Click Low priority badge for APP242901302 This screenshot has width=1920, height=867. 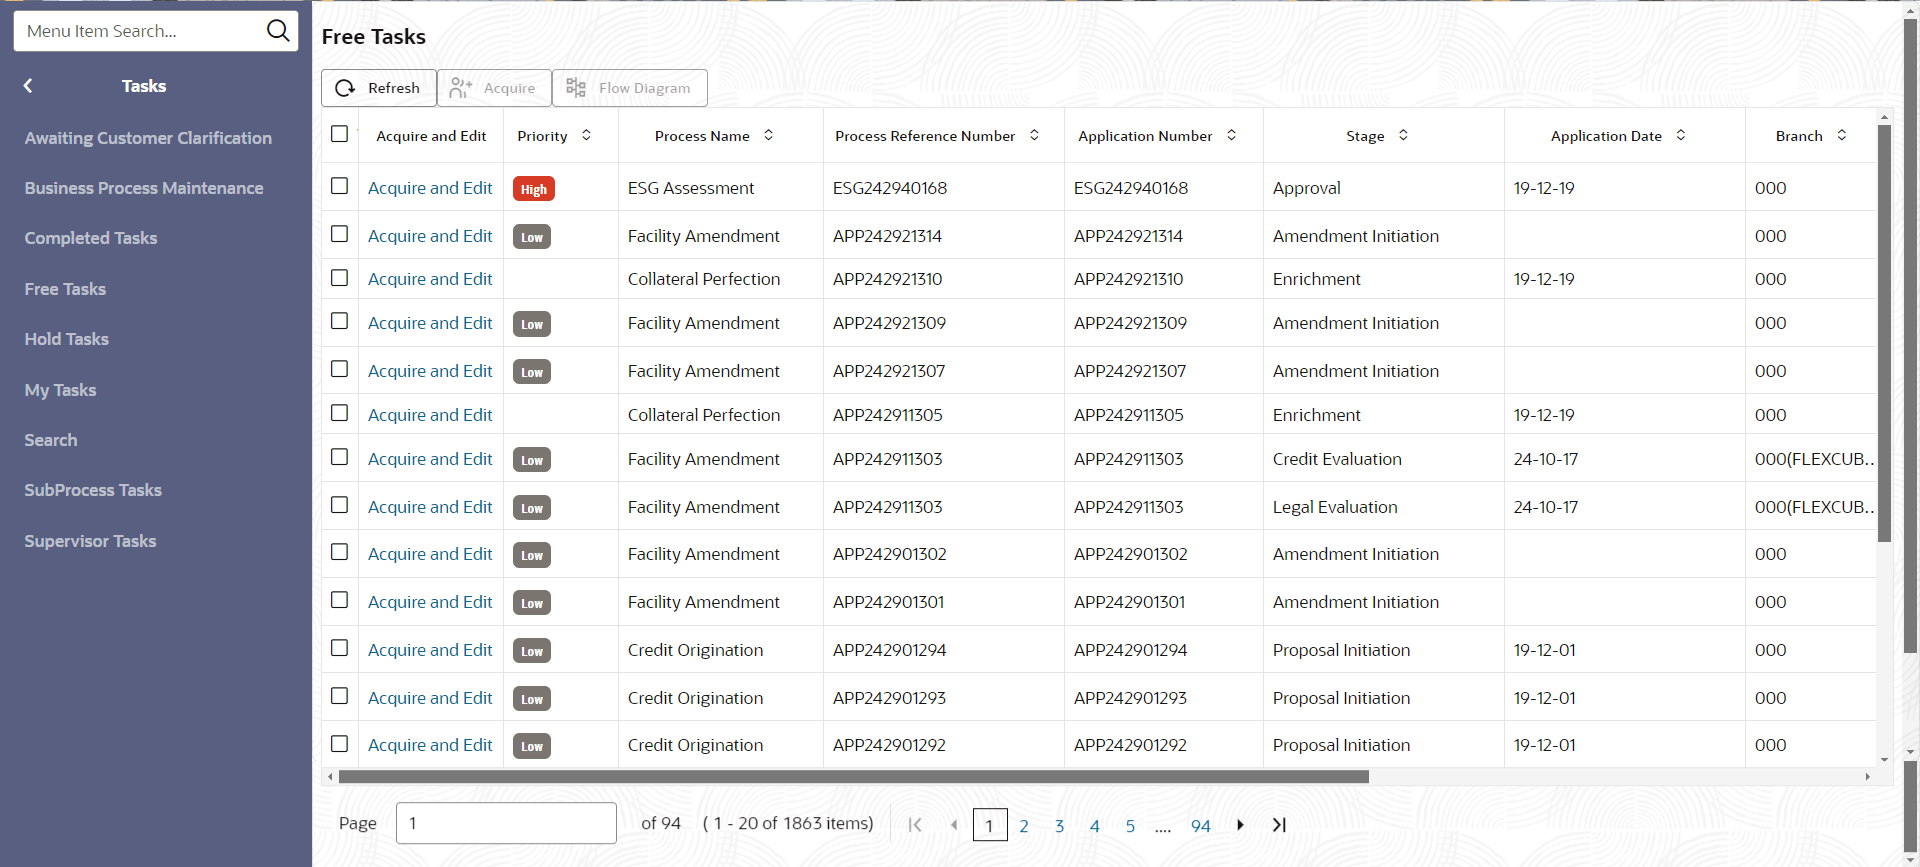pos(532,555)
